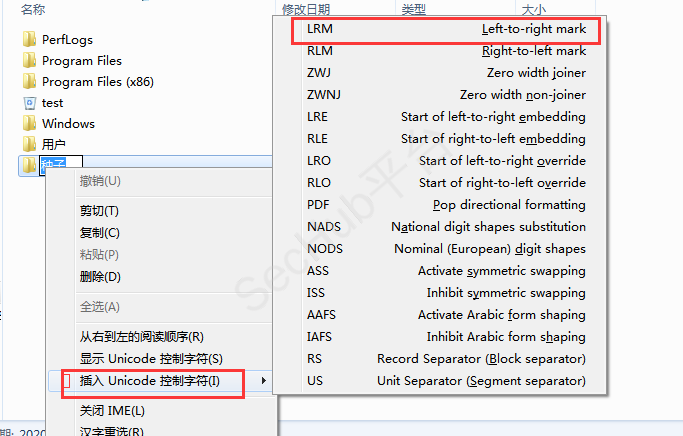The image size is (683, 436).
Task: Select the 用户 folder icon
Action: (x=29, y=144)
